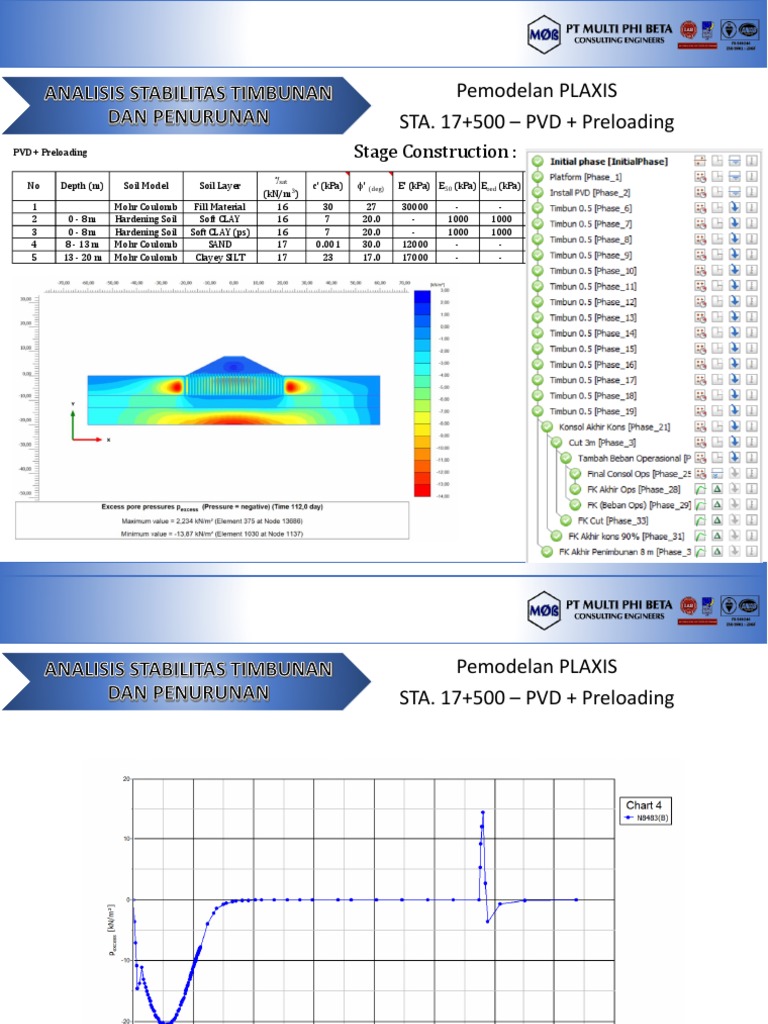Click the incremental multipliers icon of FK (Beban Ops) [Phase_29]

[x=717, y=505]
